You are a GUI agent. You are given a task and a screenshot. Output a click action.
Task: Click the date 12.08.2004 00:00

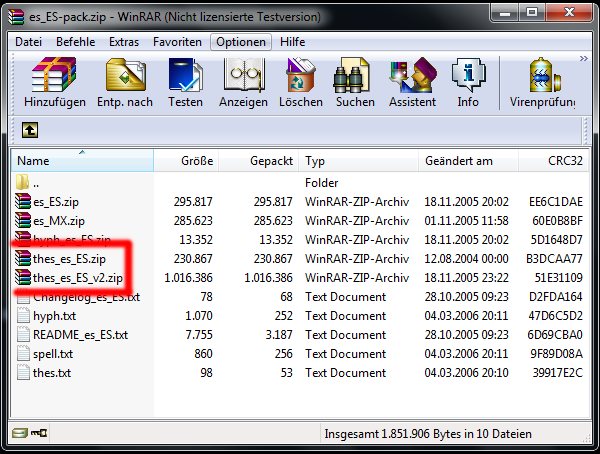pyautogui.click(x=466, y=259)
